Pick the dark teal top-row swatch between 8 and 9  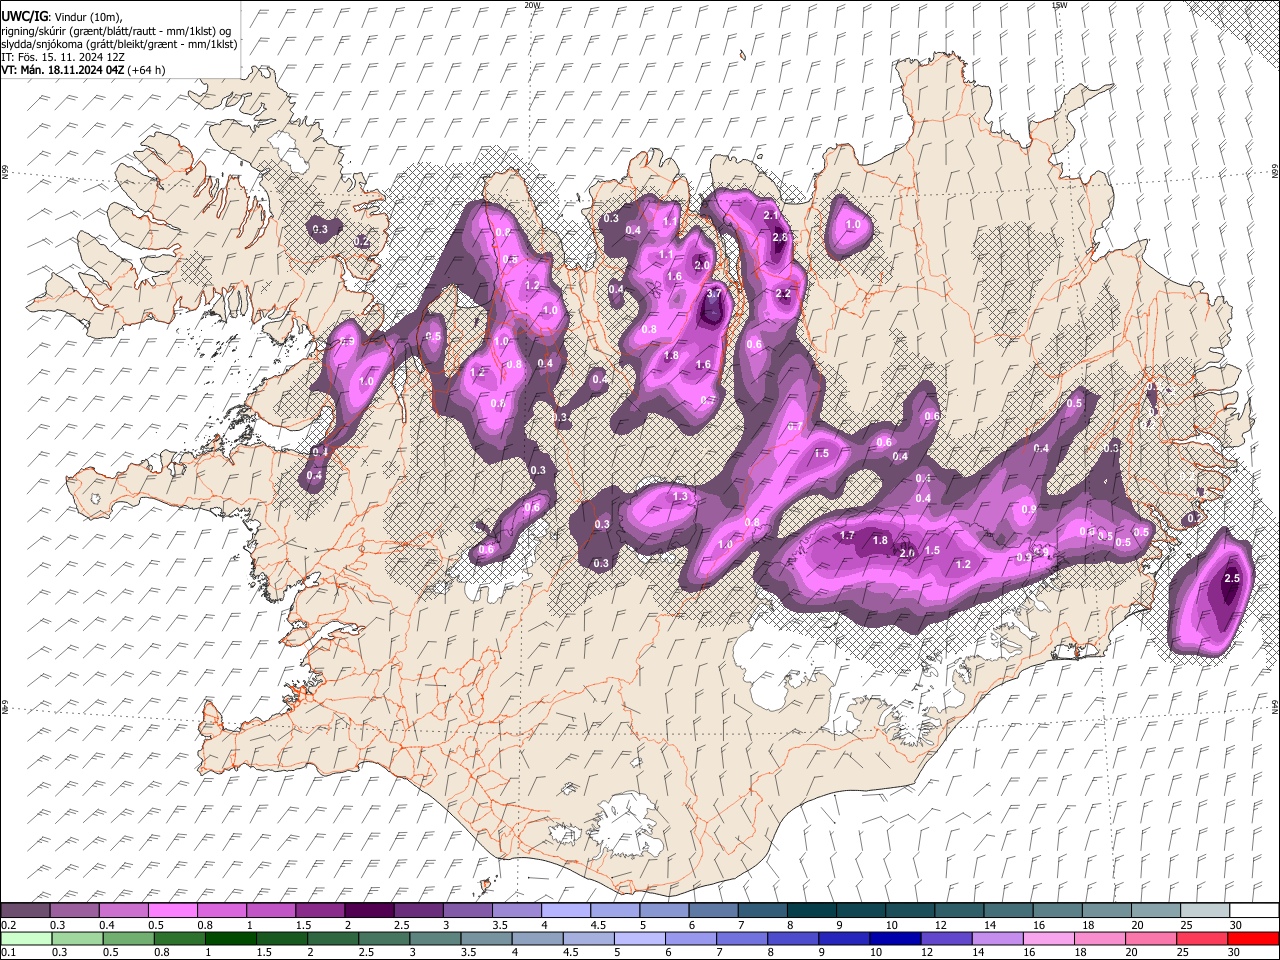coord(812,911)
